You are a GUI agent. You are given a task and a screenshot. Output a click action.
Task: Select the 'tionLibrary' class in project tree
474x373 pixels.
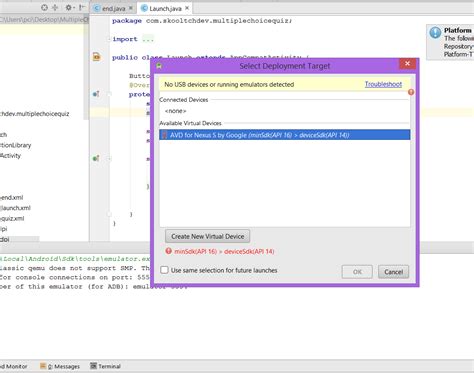pyautogui.click(x=16, y=145)
